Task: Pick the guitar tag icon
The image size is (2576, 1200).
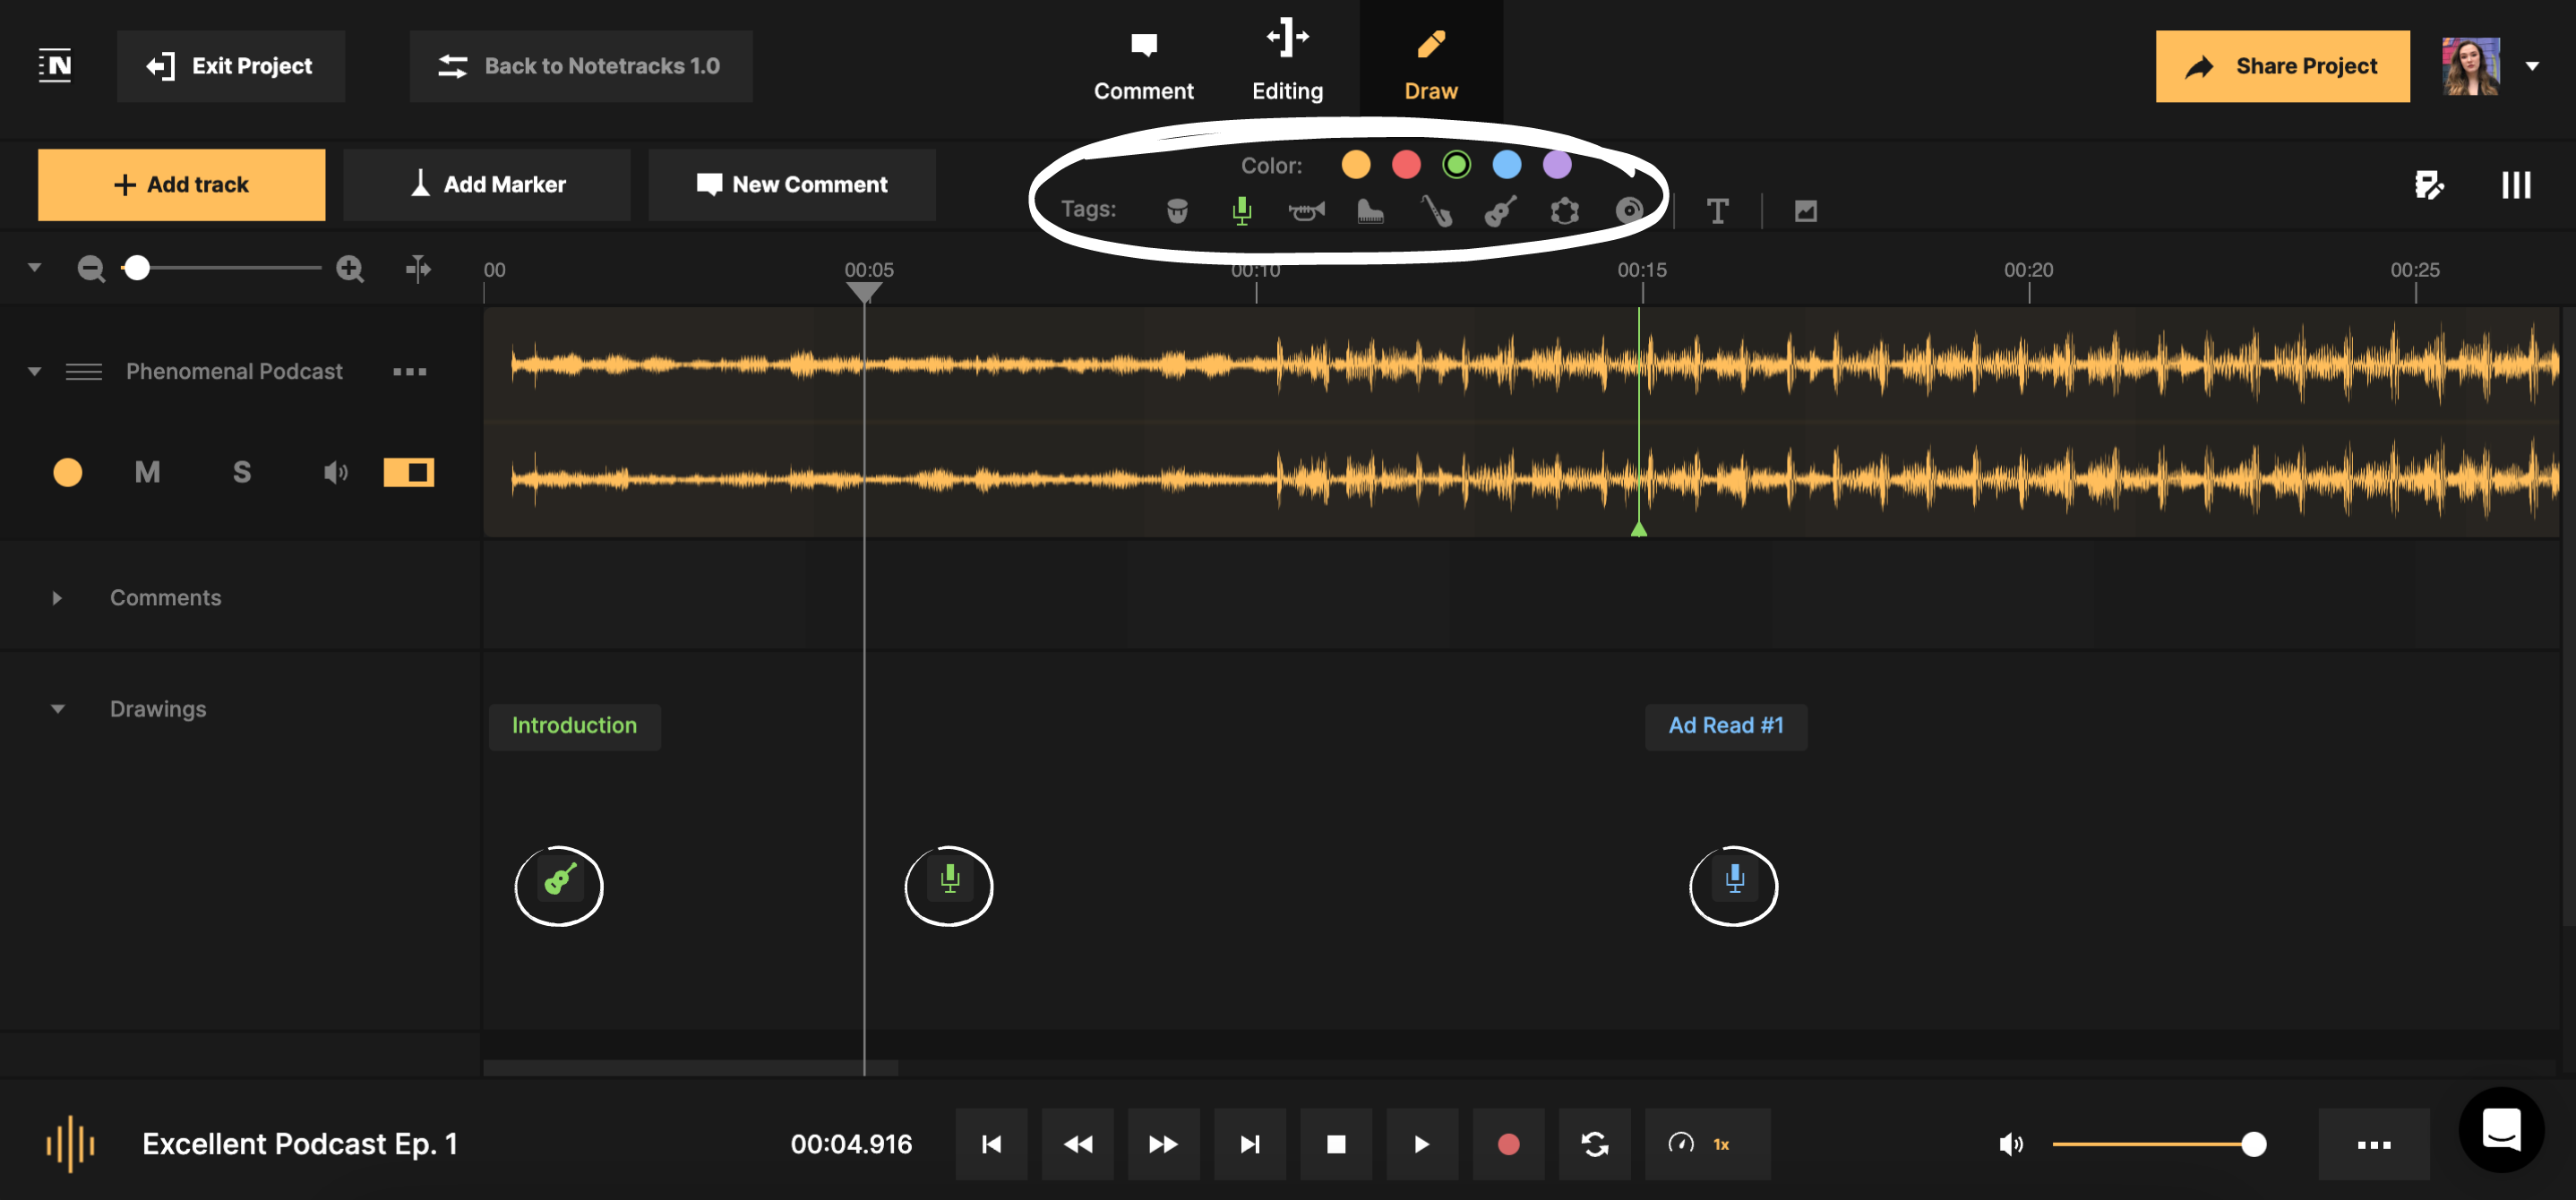Action: click(x=1500, y=210)
